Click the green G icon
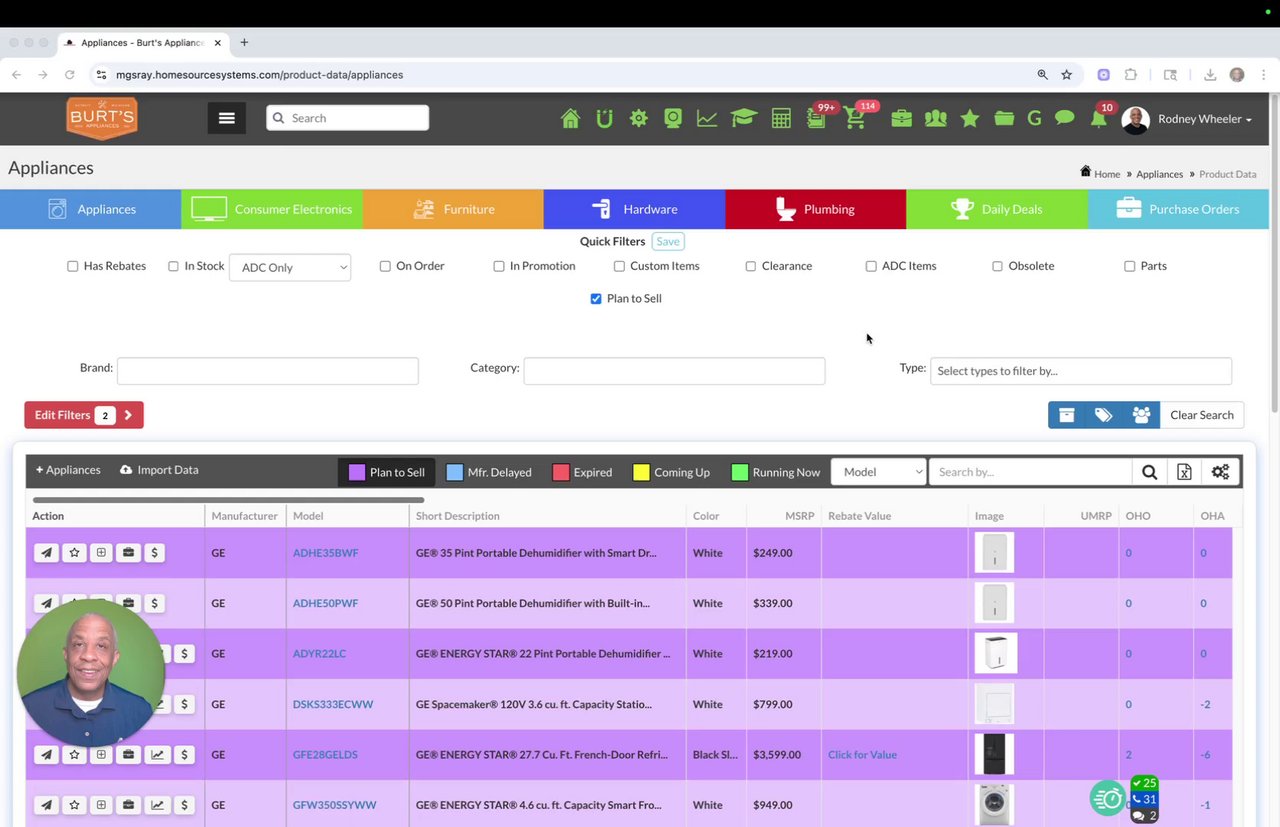1280x827 pixels. point(1034,118)
